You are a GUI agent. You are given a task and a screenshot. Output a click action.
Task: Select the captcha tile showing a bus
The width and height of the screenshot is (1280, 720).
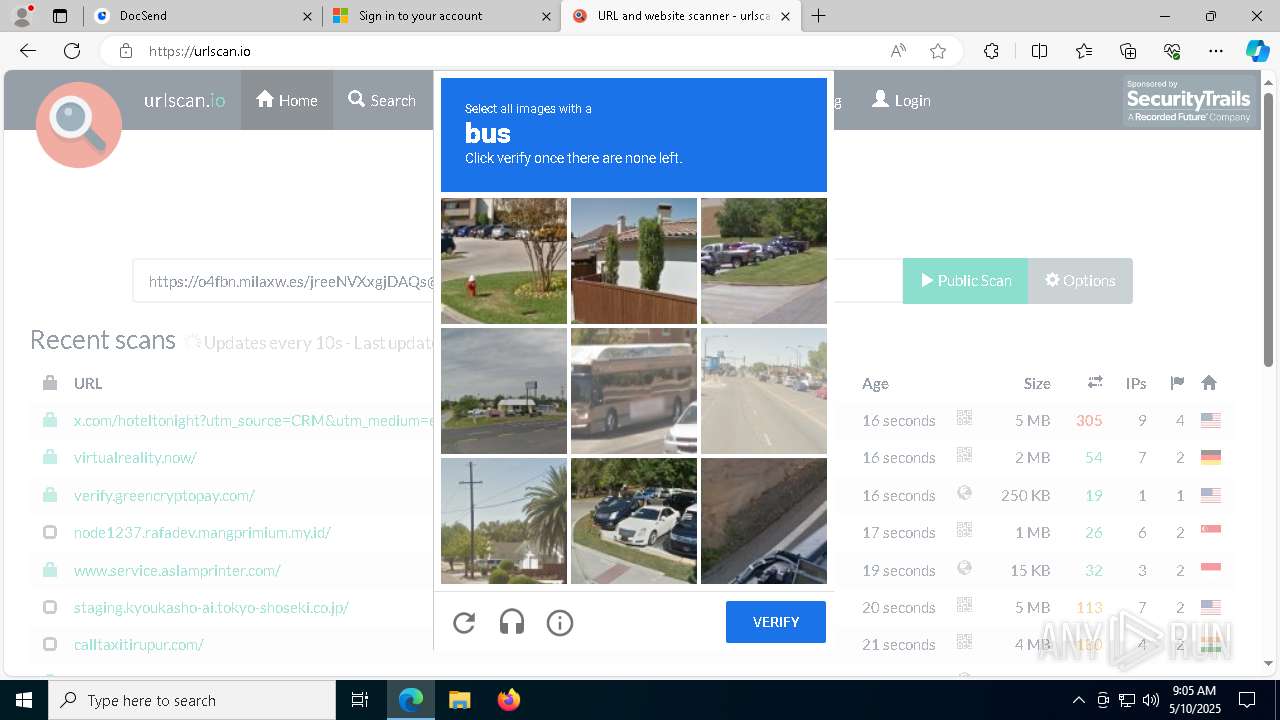(x=634, y=391)
